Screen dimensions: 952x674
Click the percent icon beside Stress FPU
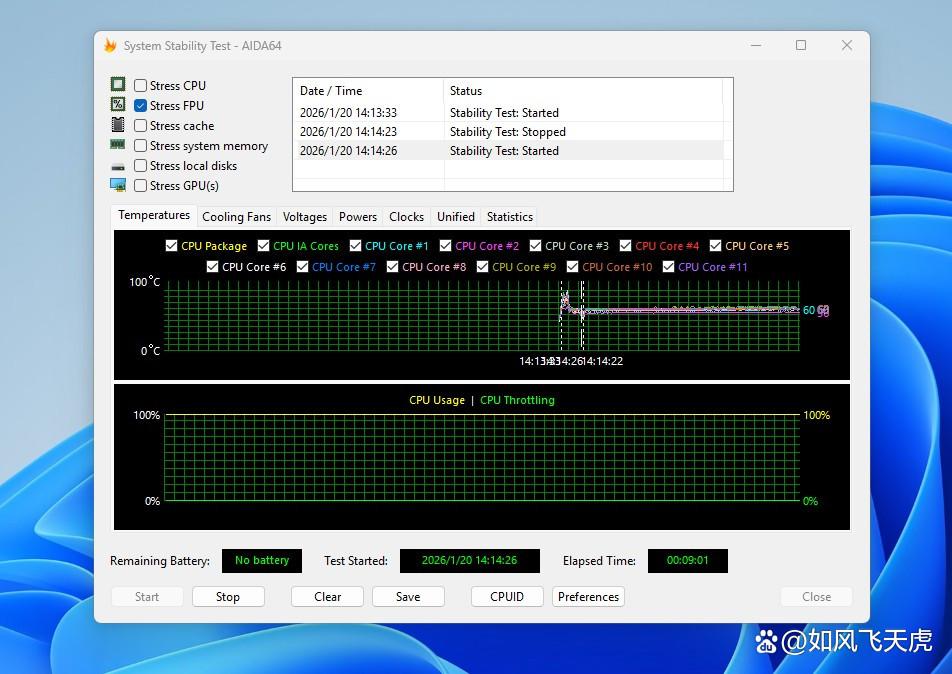click(x=118, y=104)
